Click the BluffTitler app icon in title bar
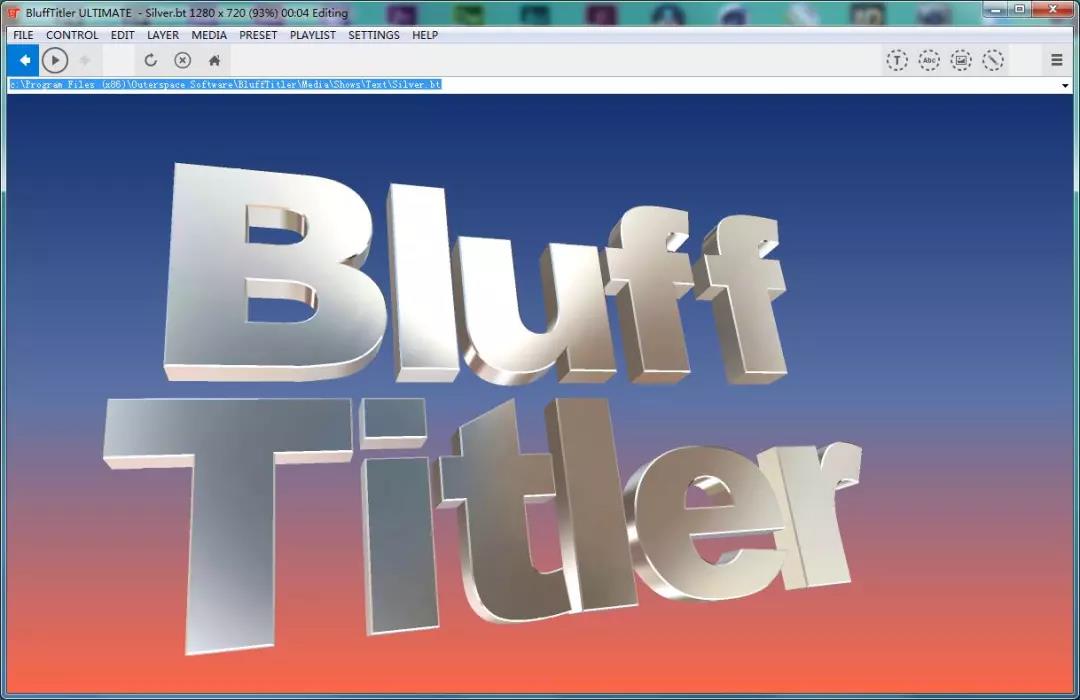 pos(12,12)
